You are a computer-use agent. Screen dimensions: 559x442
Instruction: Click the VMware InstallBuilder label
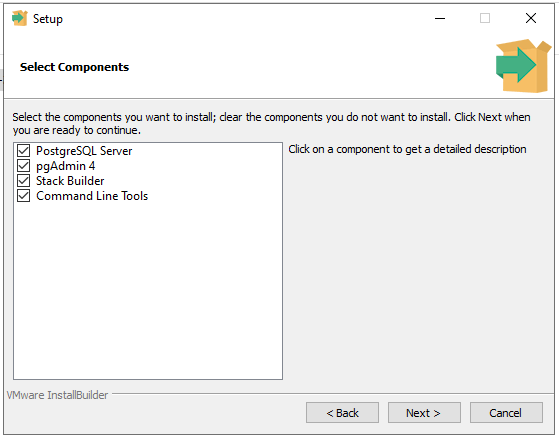[57, 395]
